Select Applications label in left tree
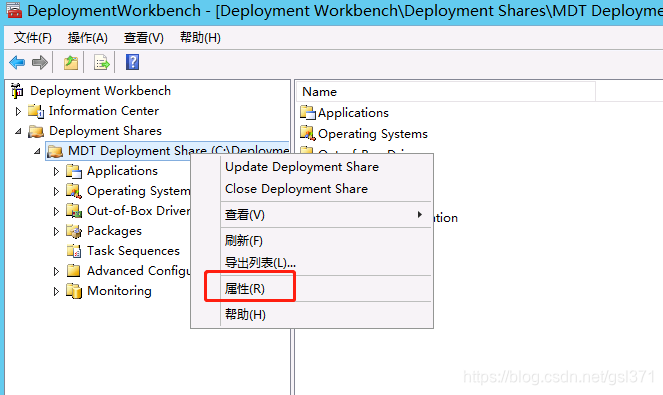The image size is (663, 395). (x=122, y=171)
